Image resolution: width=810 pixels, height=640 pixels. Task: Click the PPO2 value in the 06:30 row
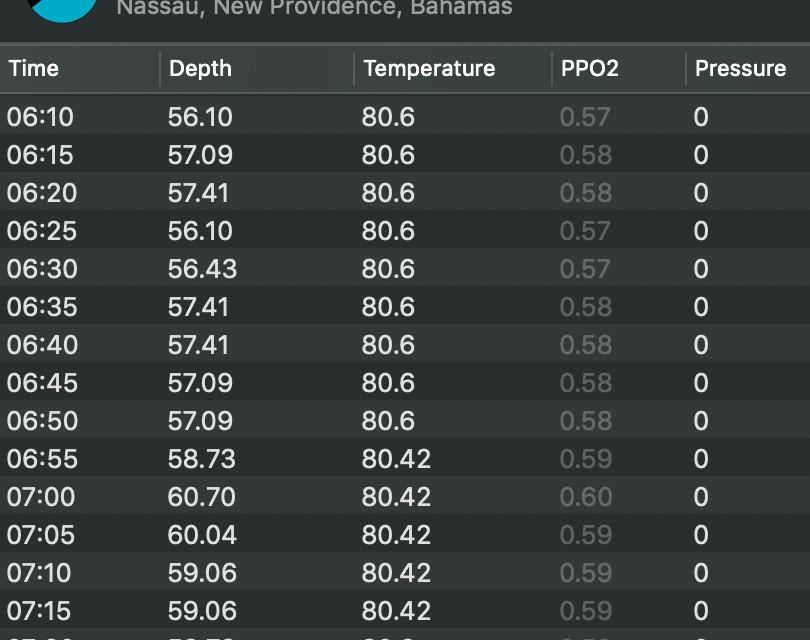pos(585,269)
